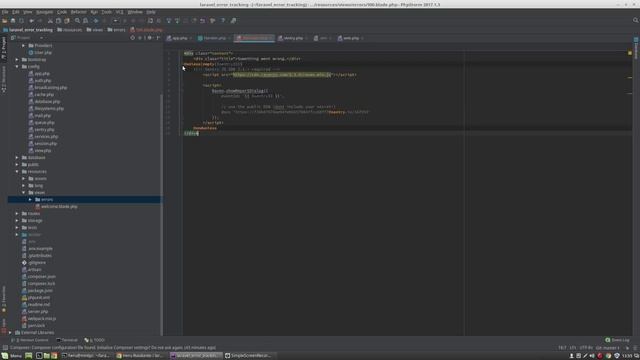The image size is (640, 360).
Task: Hide the Project panel with the hide icon
Action: [x=158, y=38]
